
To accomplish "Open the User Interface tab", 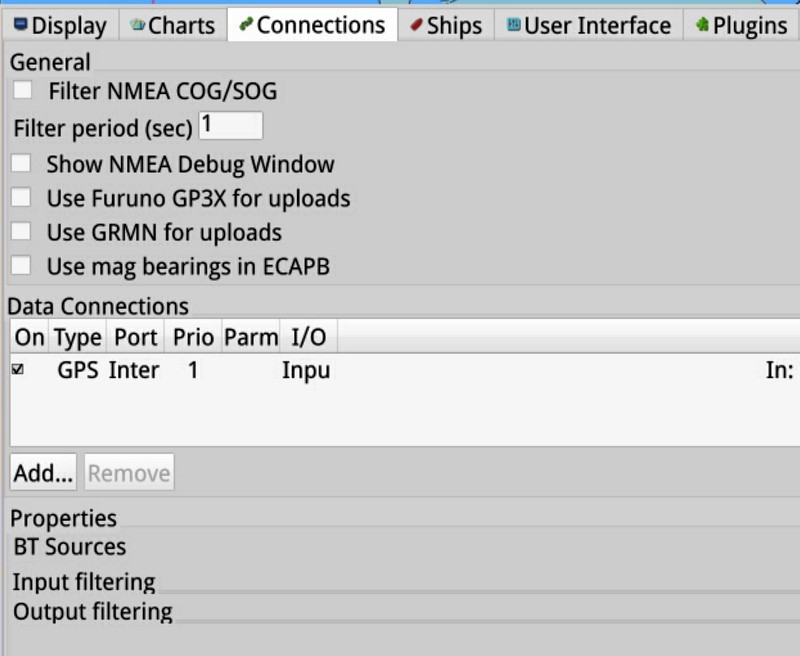I will coord(589,25).
